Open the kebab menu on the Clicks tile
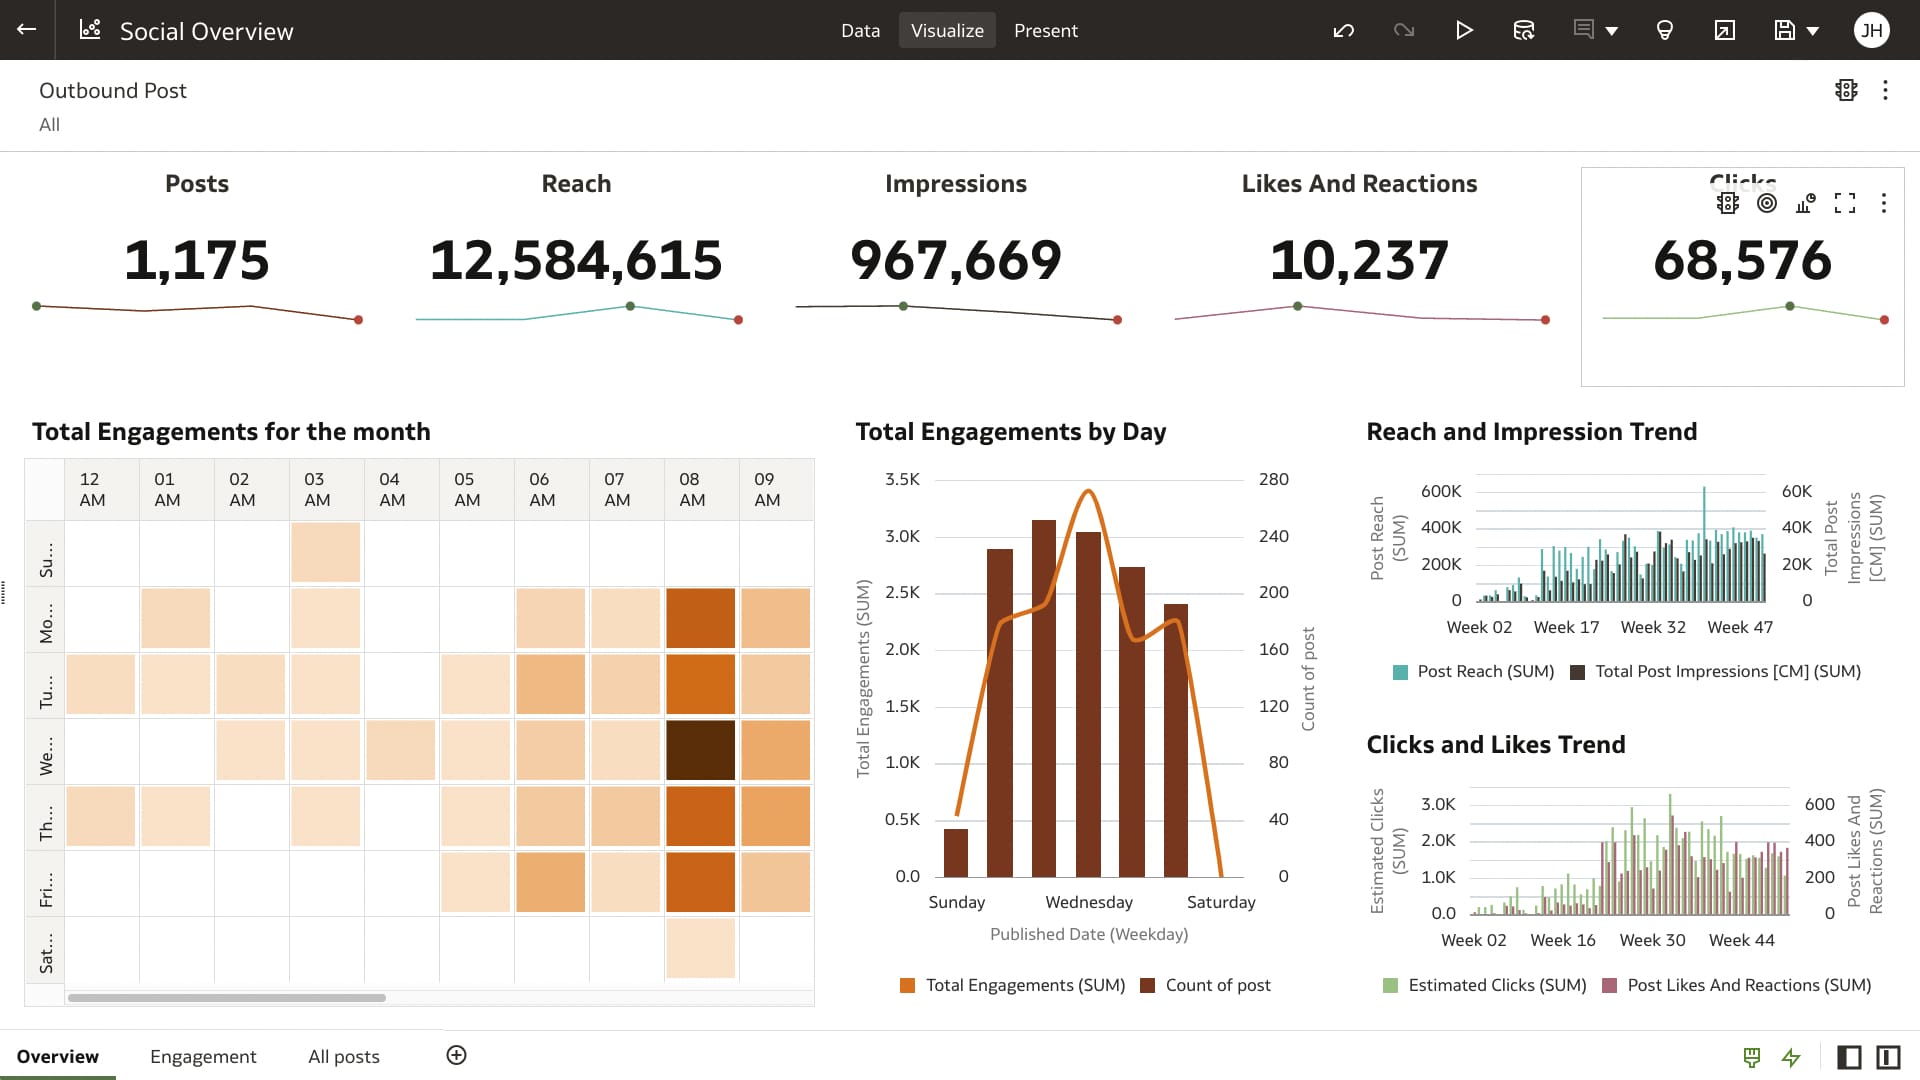 (1885, 203)
